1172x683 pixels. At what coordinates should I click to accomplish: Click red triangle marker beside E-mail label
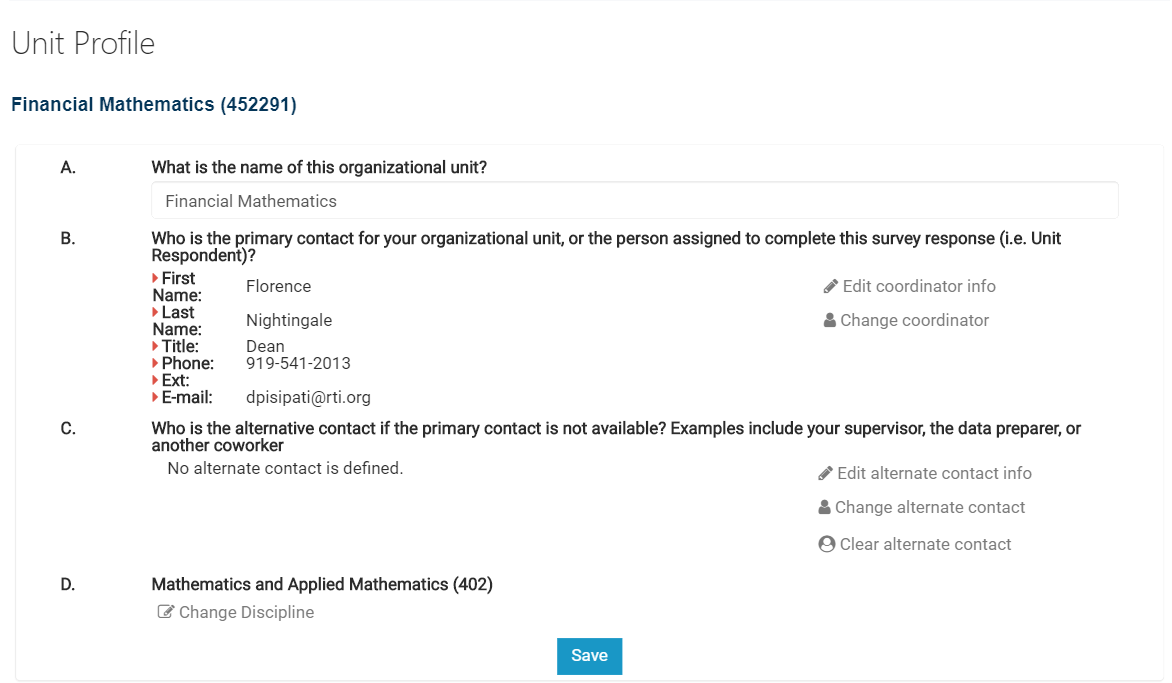155,398
